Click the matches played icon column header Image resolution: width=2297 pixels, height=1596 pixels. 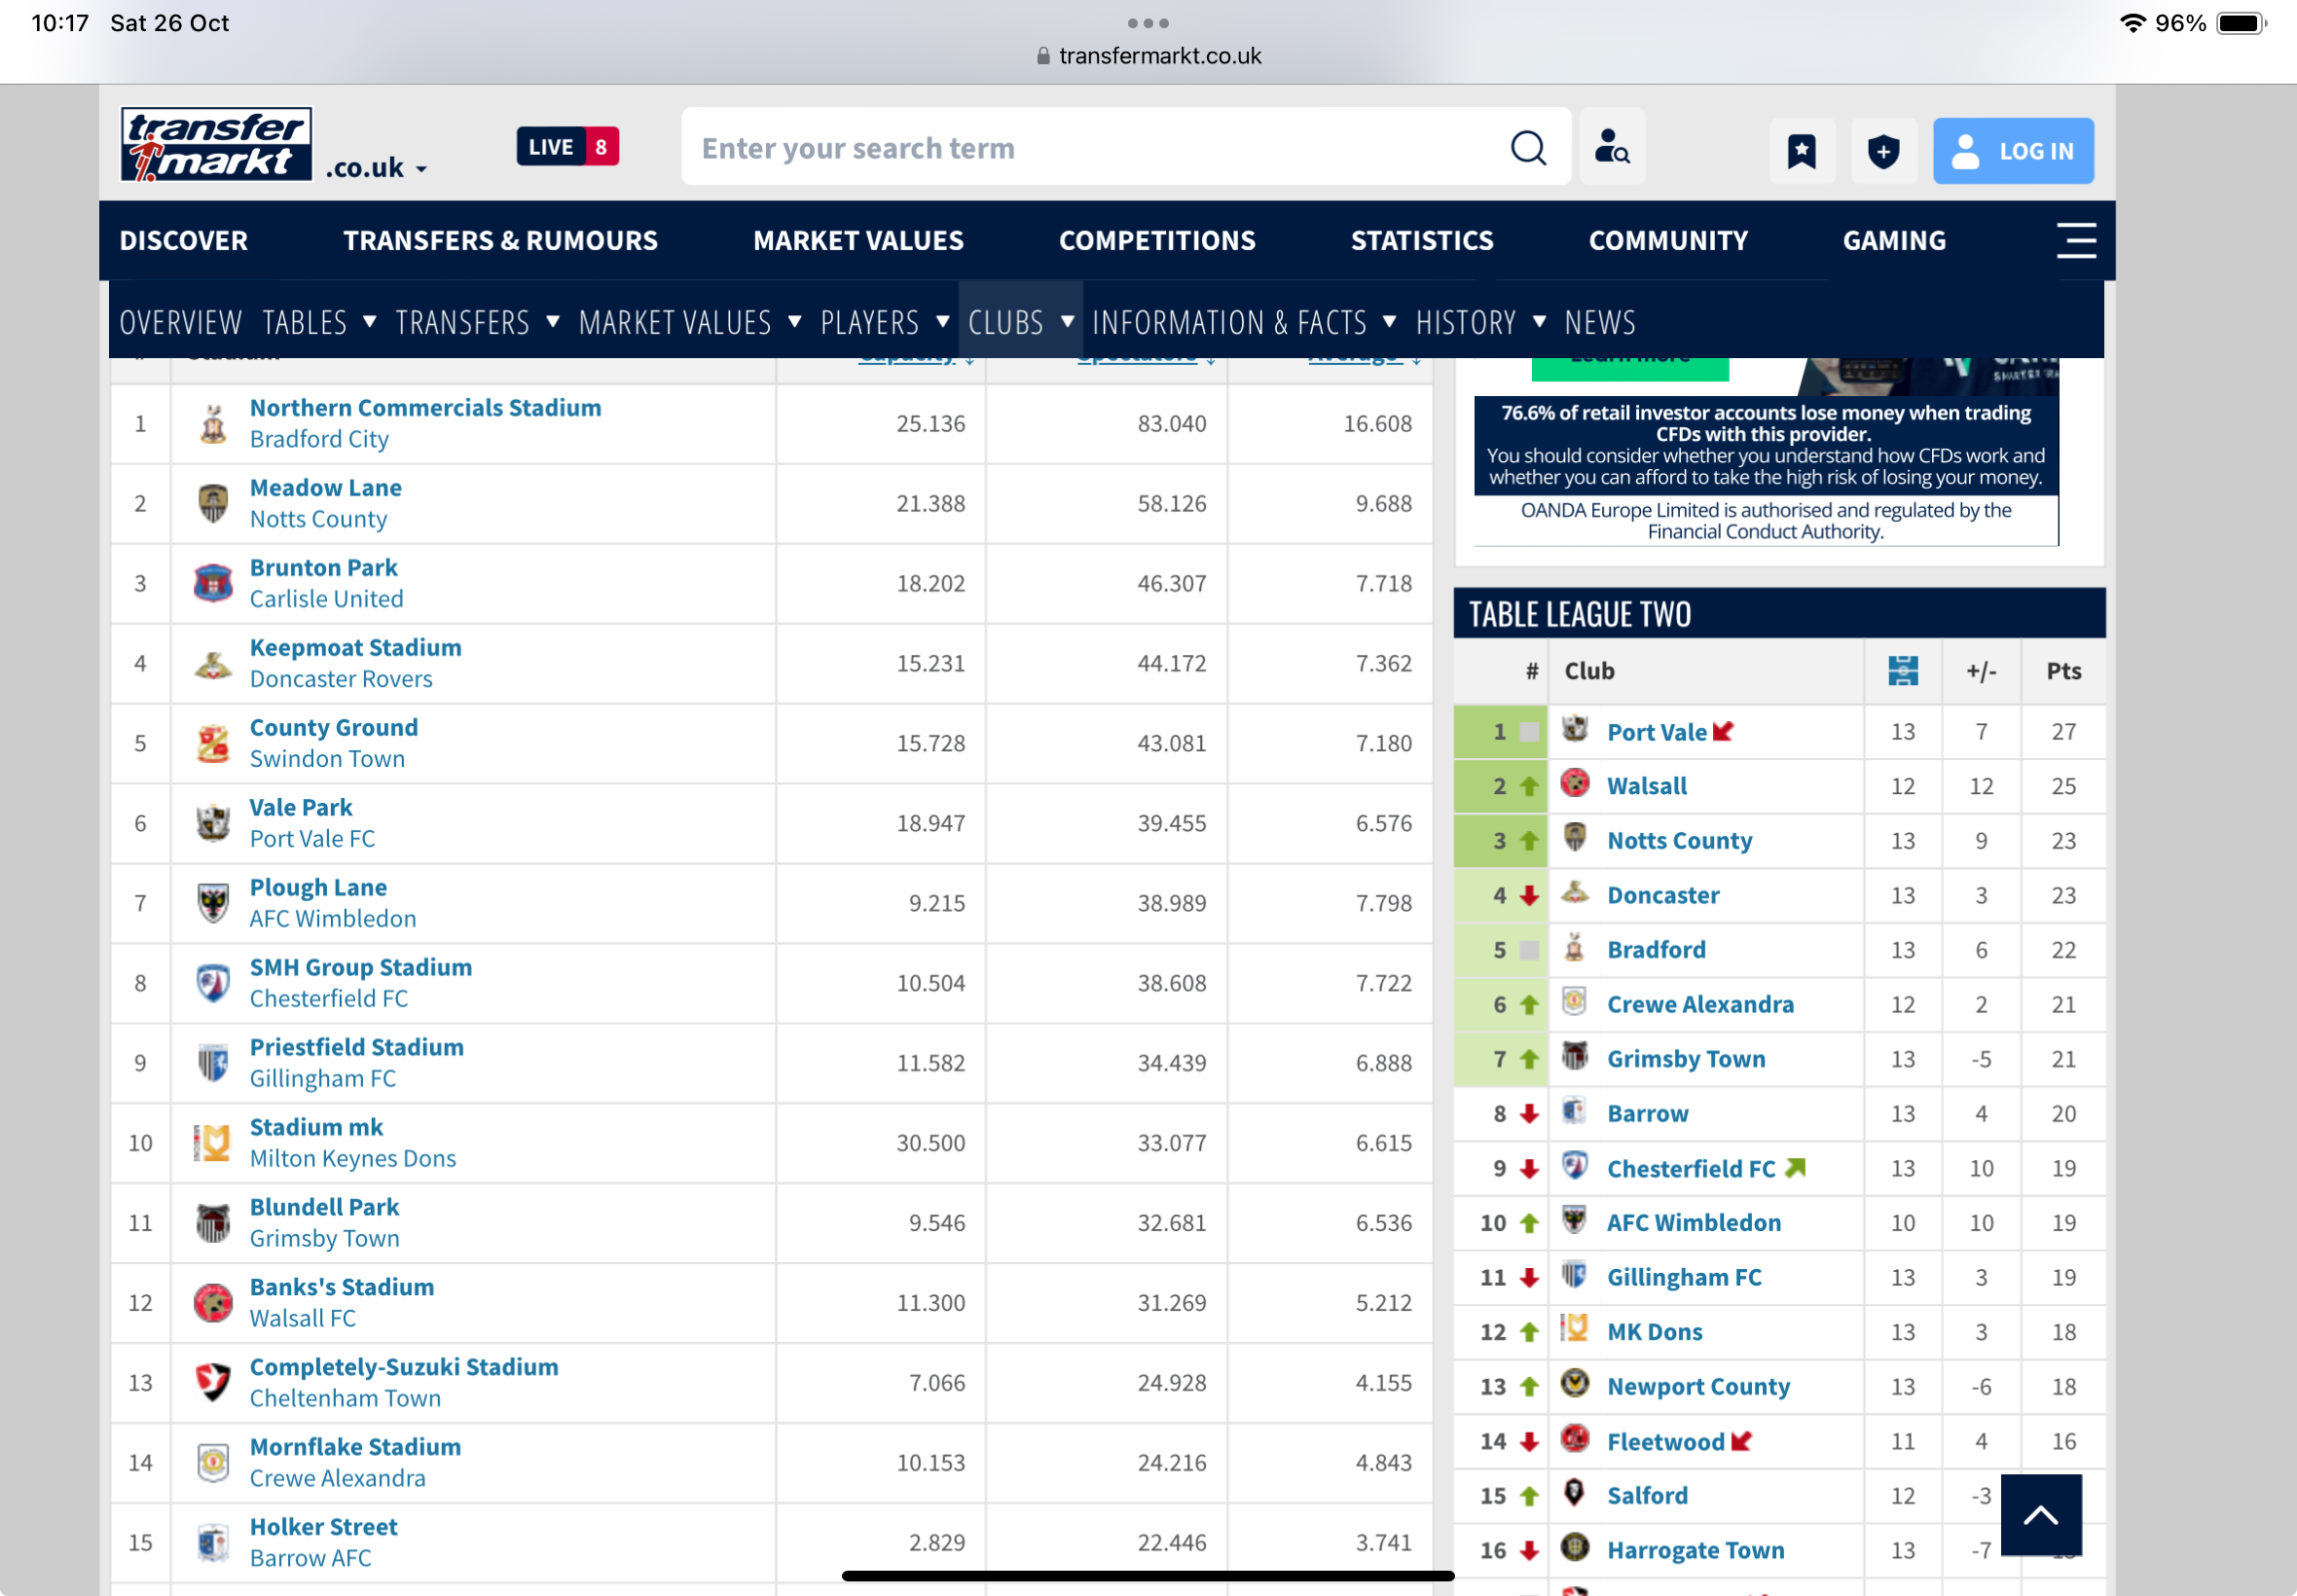click(x=1902, y=671)
